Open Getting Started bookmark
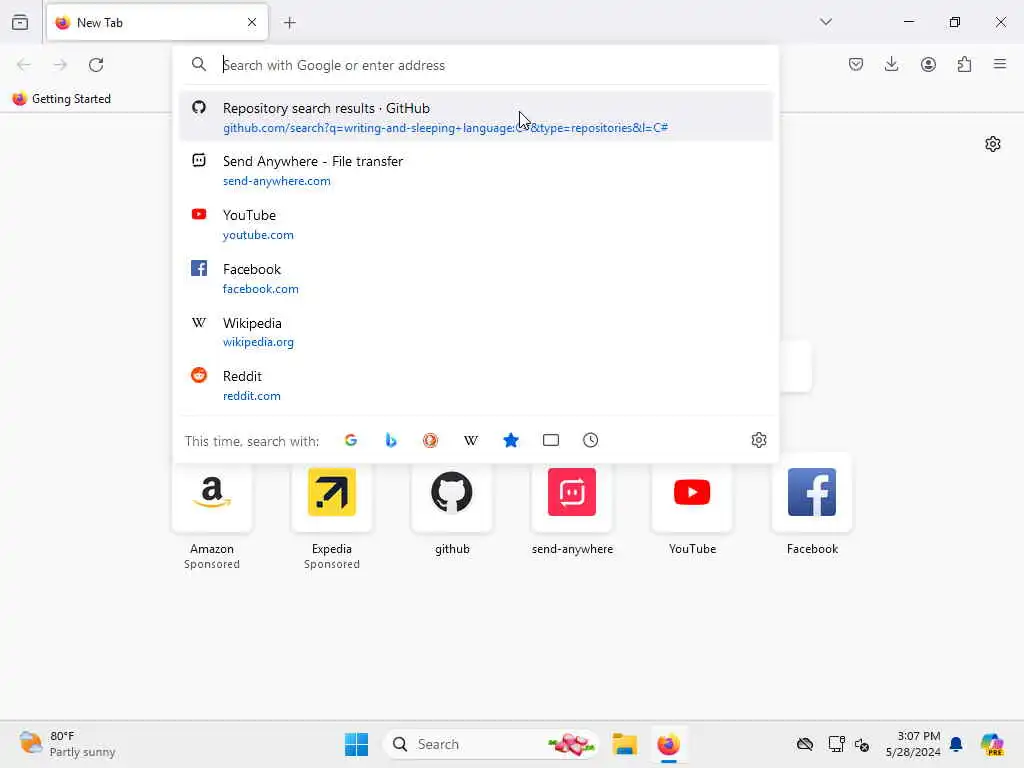The height and width of the screenshot is (768, 1024). point(62,99)
